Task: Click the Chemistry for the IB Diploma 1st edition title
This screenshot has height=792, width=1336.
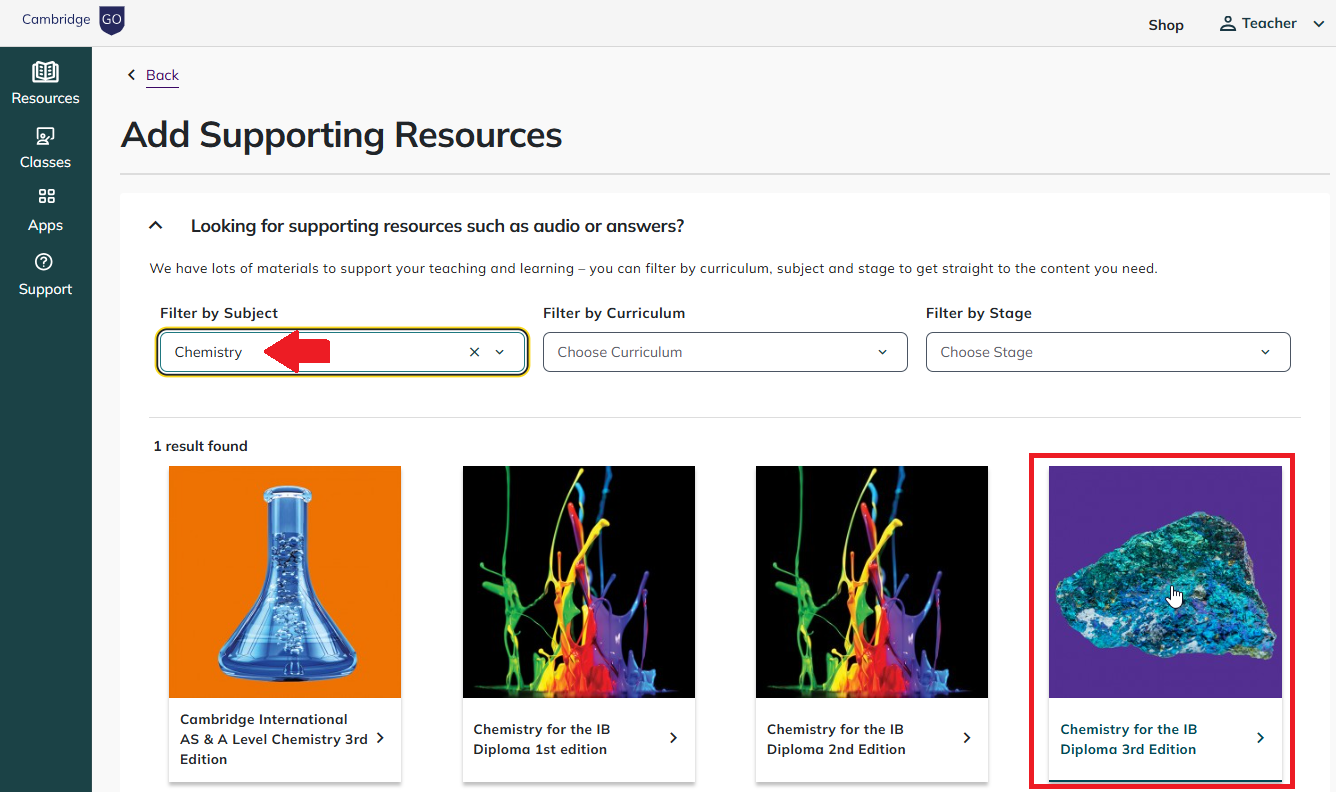Action: tap(542, 739)
